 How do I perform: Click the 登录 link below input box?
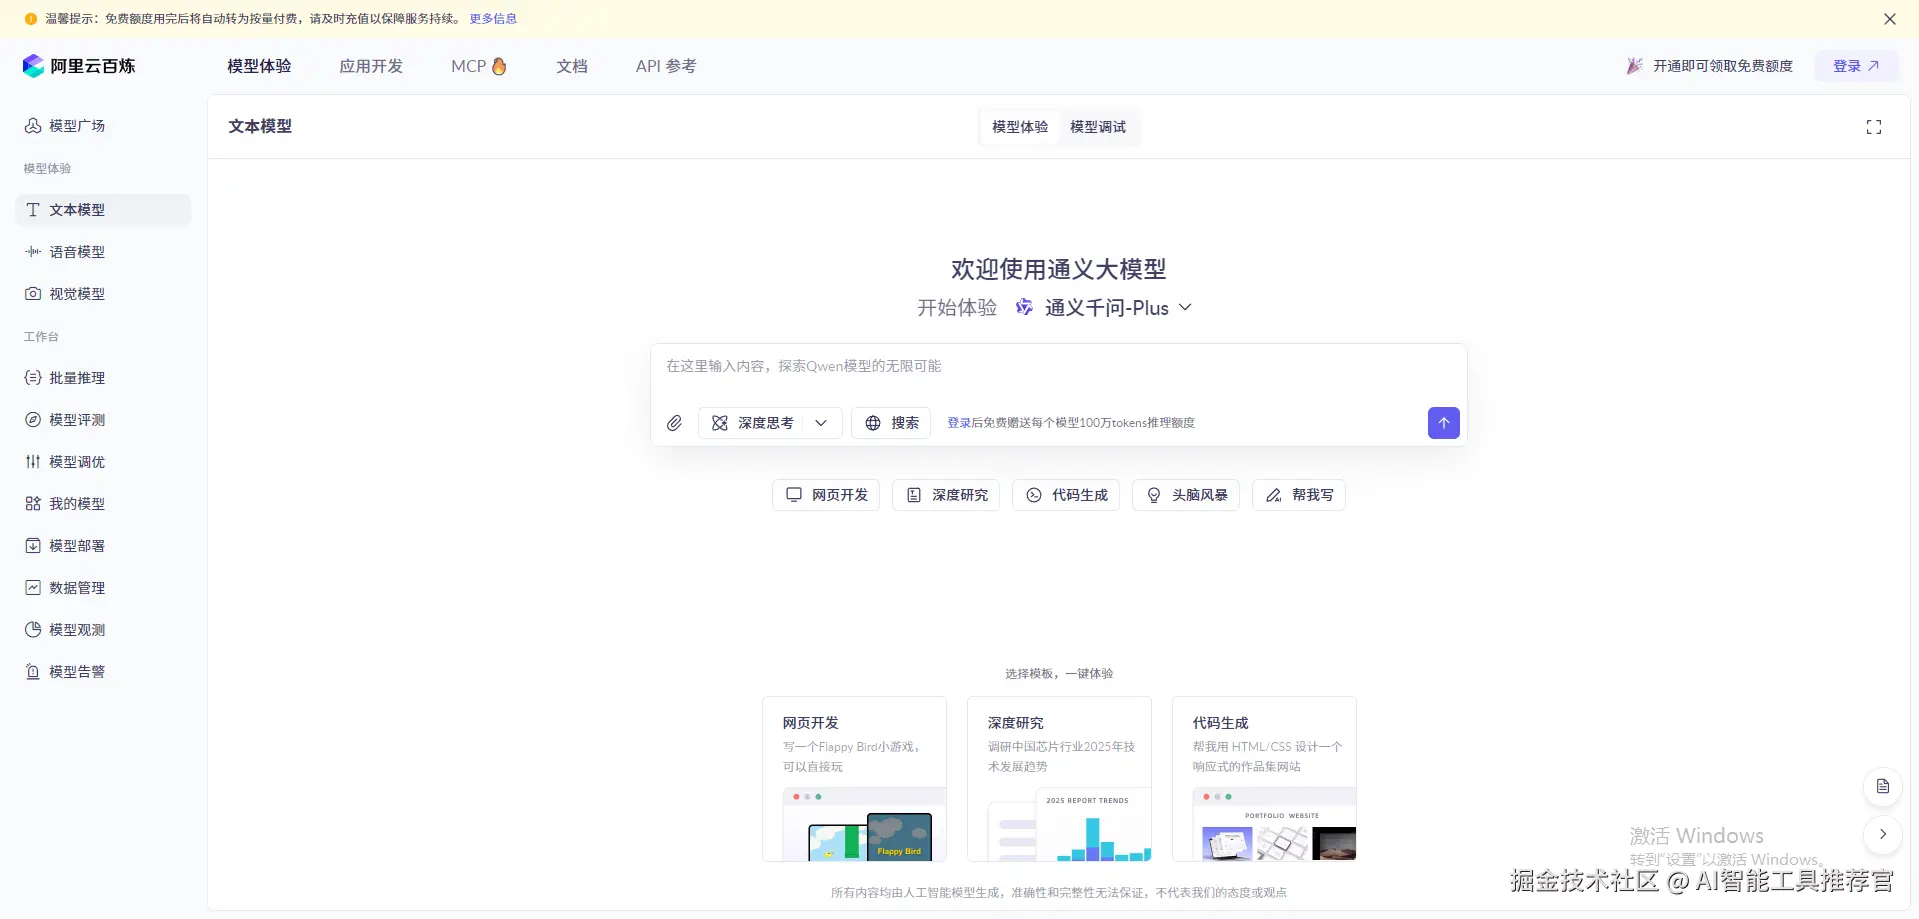pos(959,423)
